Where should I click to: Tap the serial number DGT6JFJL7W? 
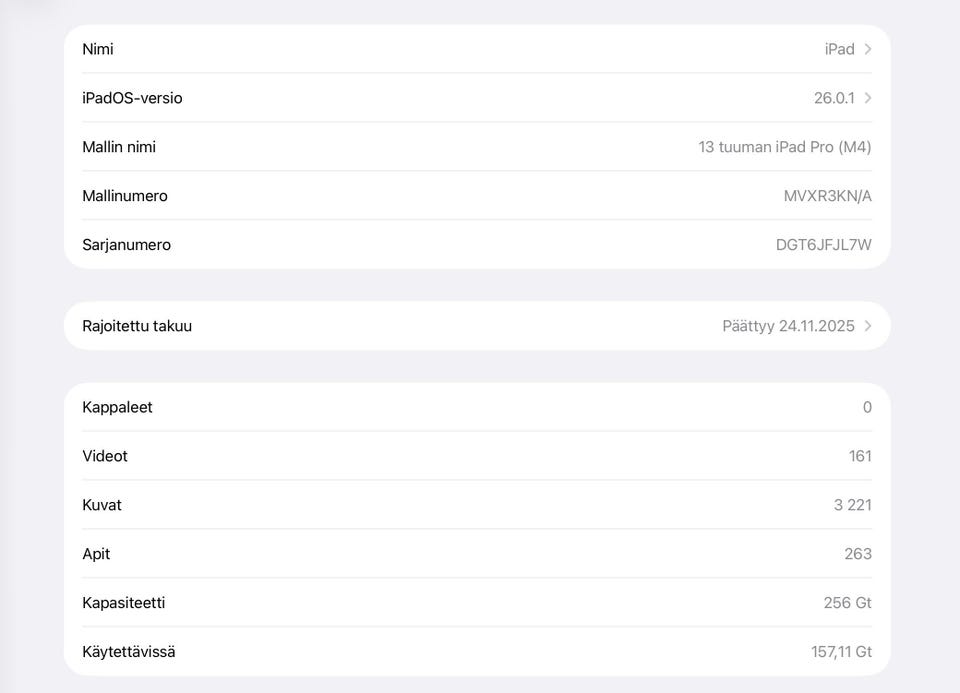pyautogui.click(x=823, y=245)
